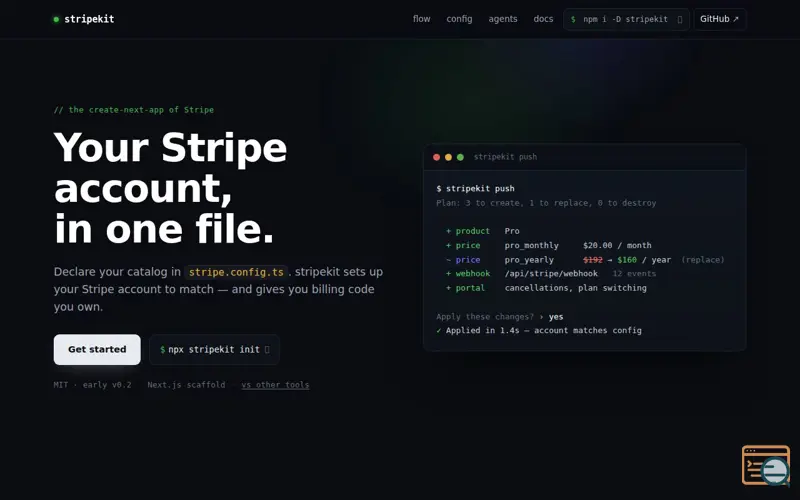
Task: Click 'cancellations, plan switching' text
Action: (x=576, y=288)
